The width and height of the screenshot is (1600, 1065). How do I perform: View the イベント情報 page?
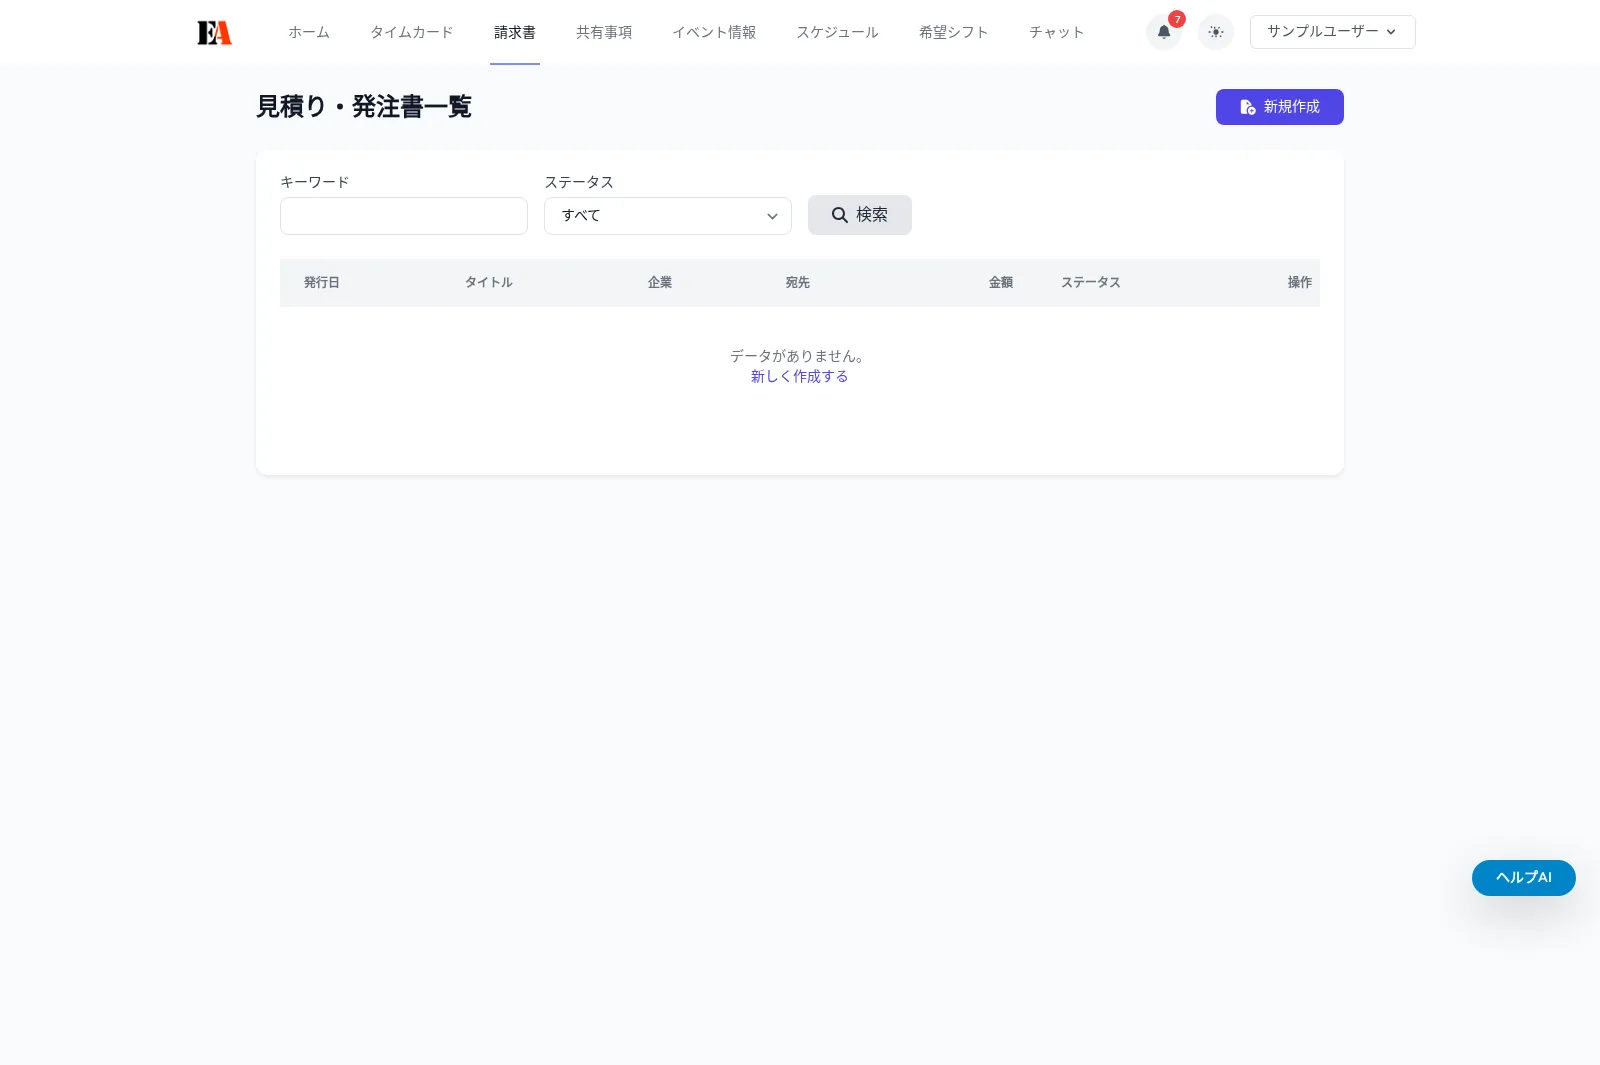[714, 31]
